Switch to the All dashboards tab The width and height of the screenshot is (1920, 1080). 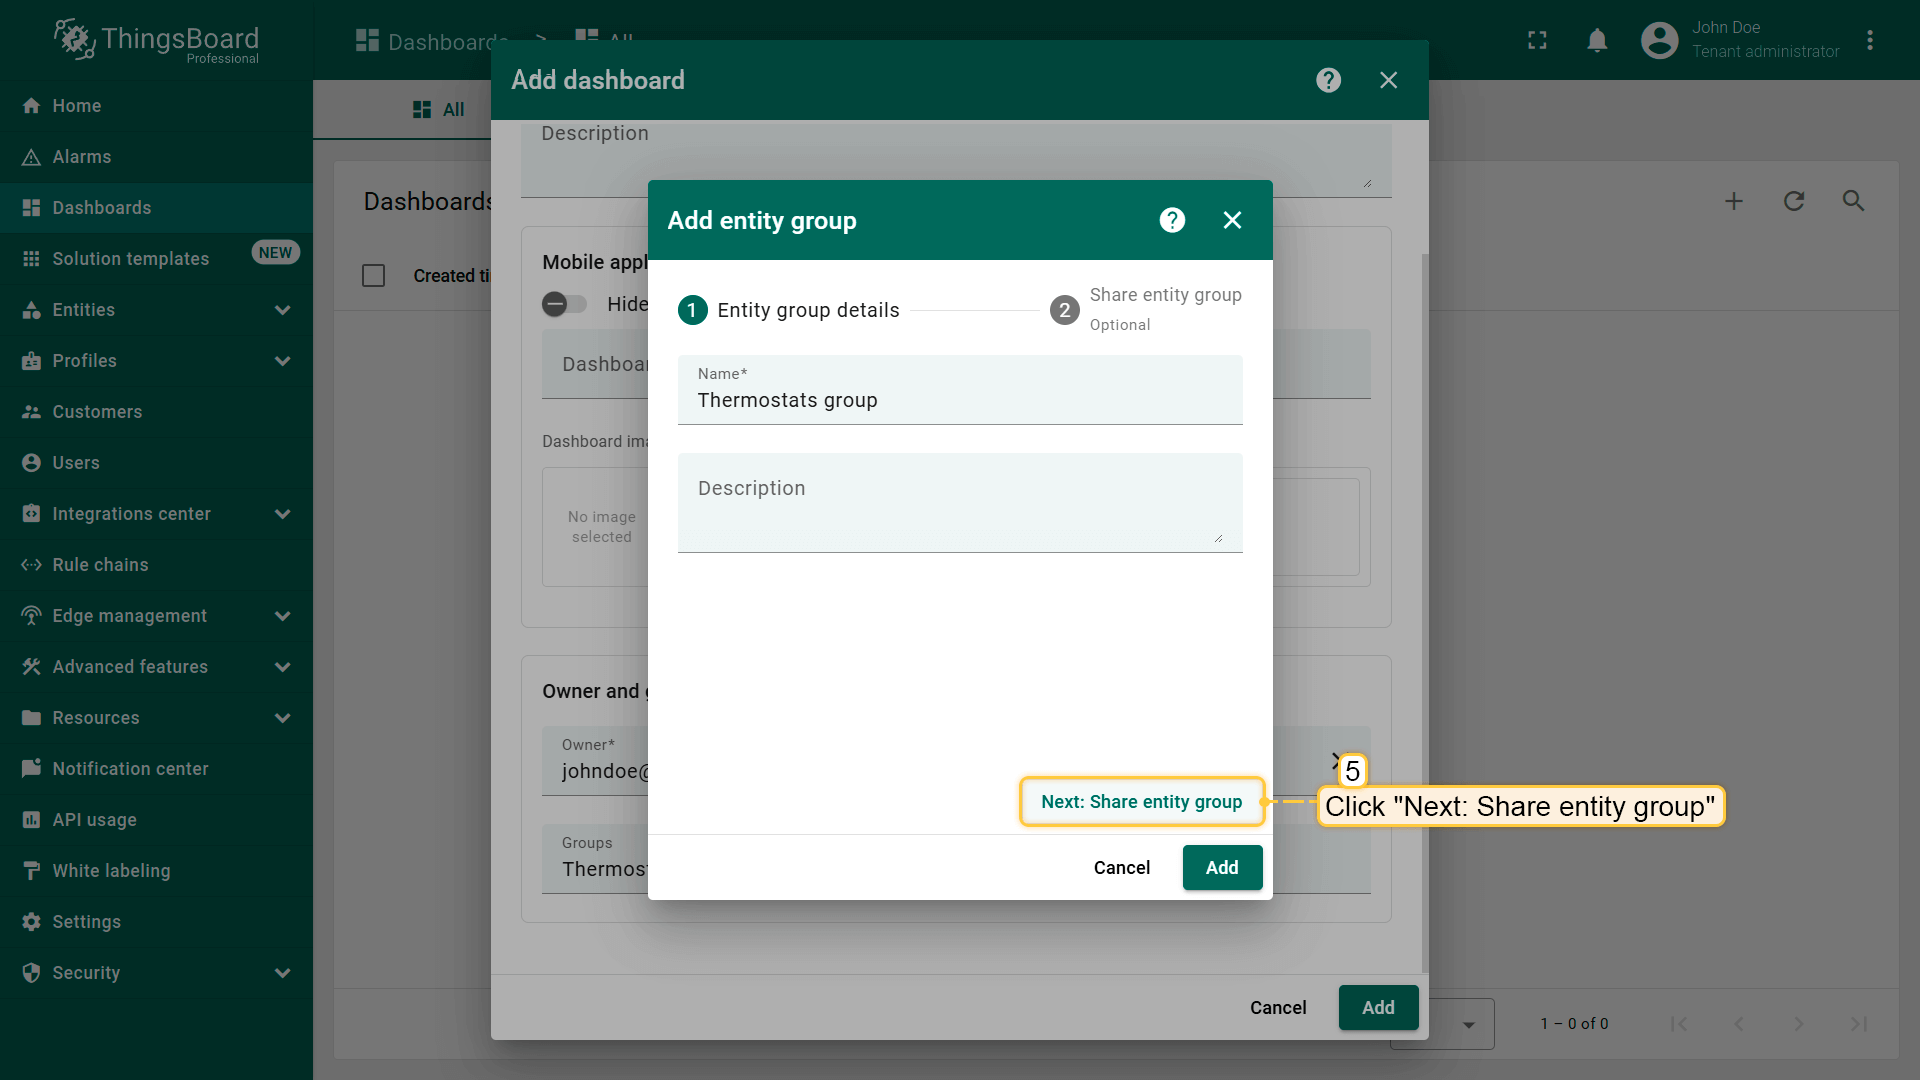click(439, 110)
